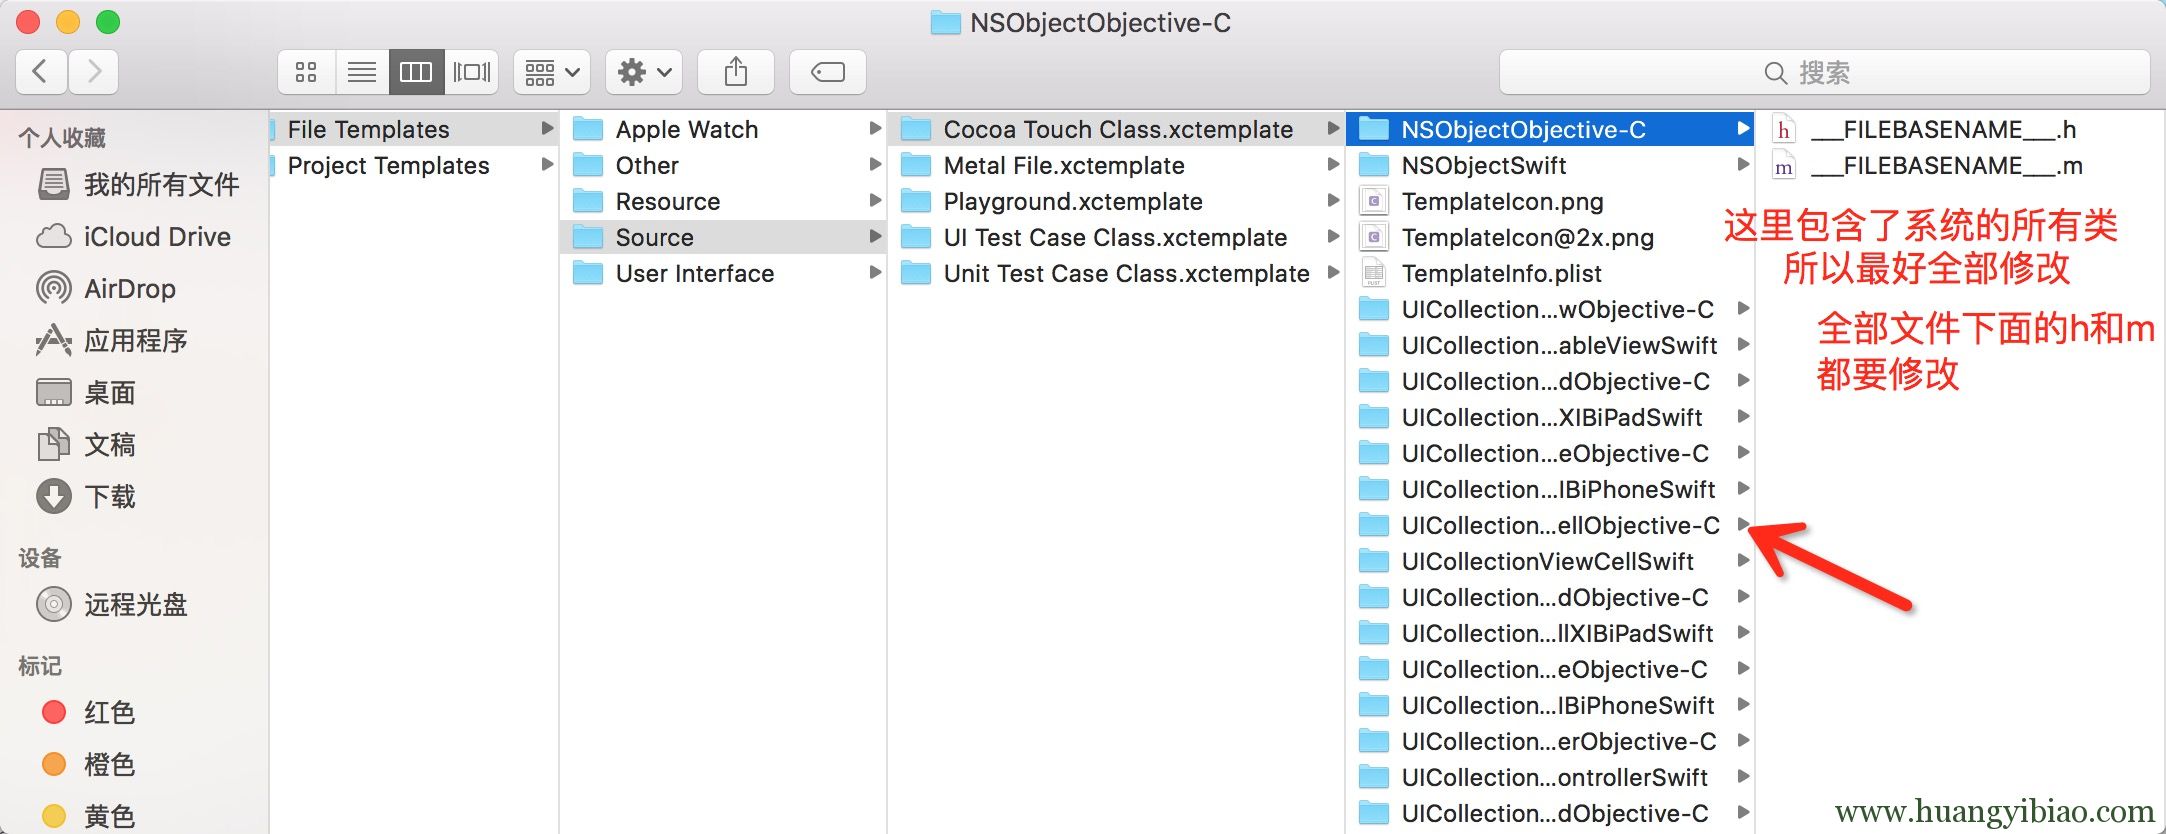Go forward with the right chevron button

[94, 72]
